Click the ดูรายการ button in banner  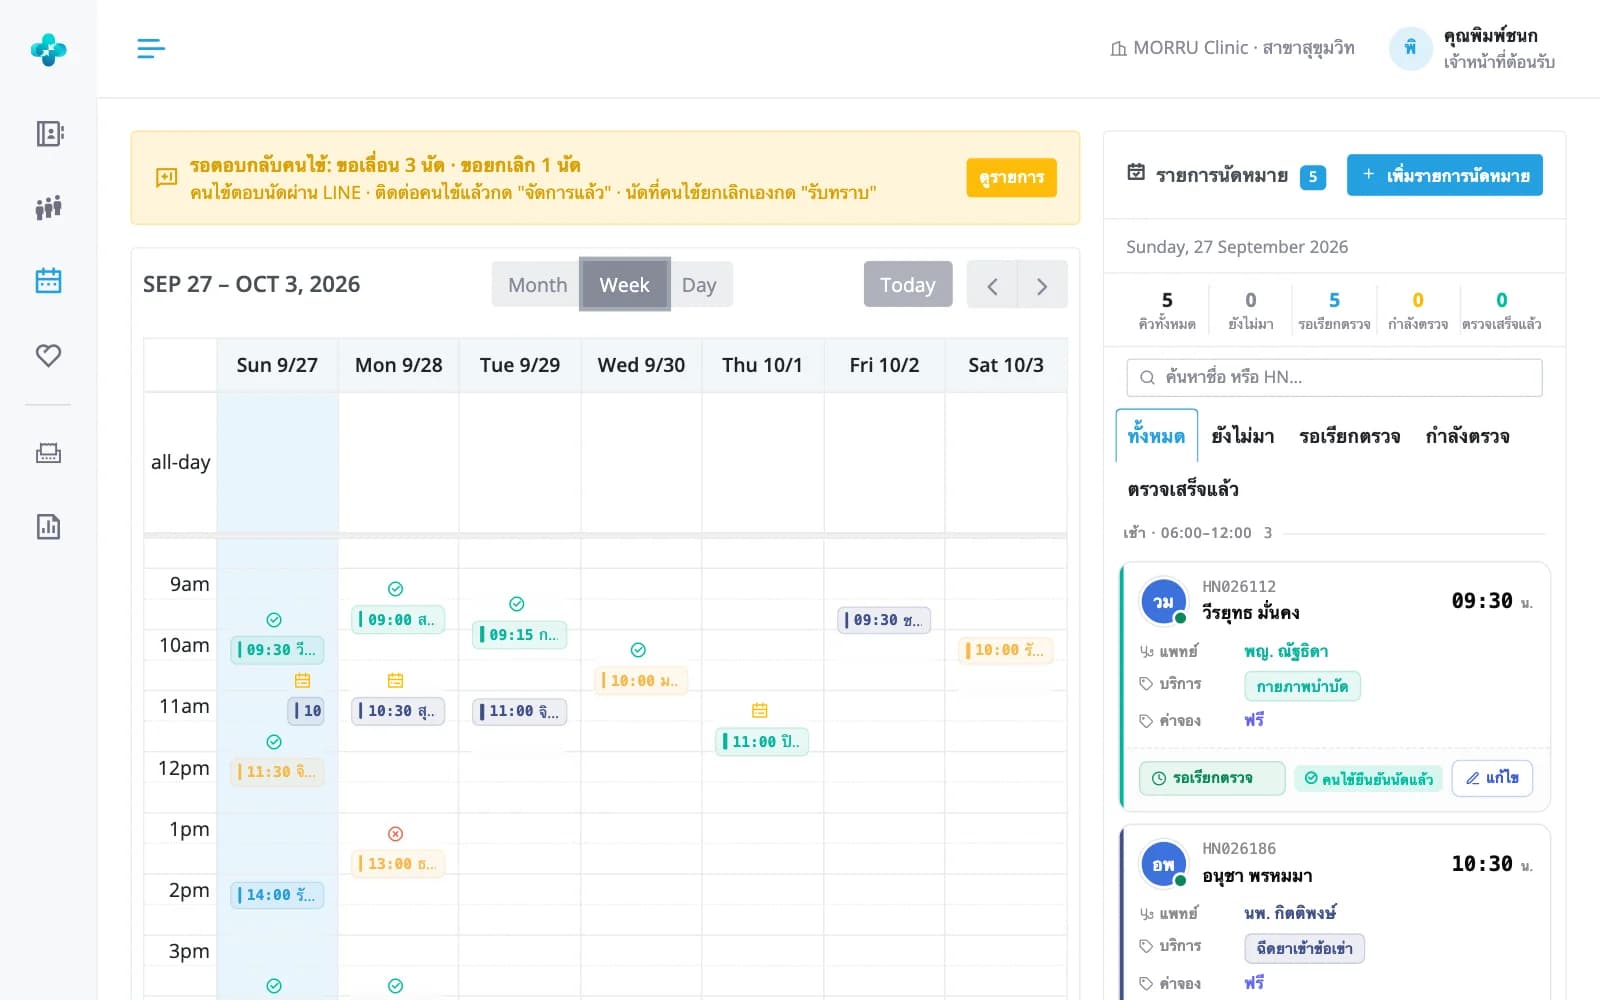(x=1011, y=178)
